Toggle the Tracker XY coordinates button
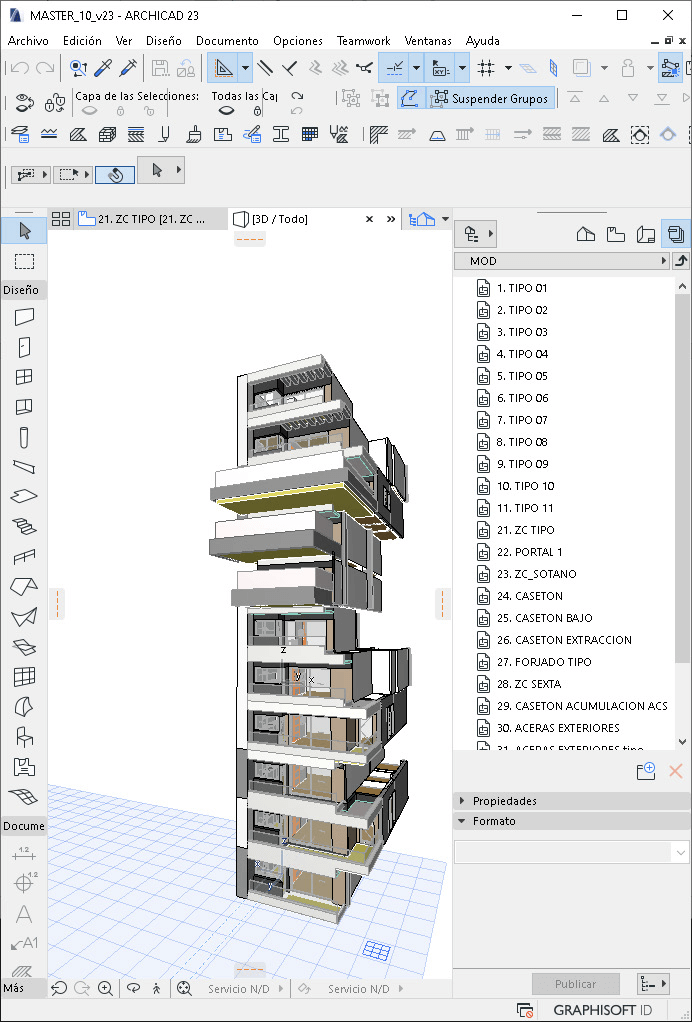Viewport: 692px width, 1022px height. coord(440,68)
